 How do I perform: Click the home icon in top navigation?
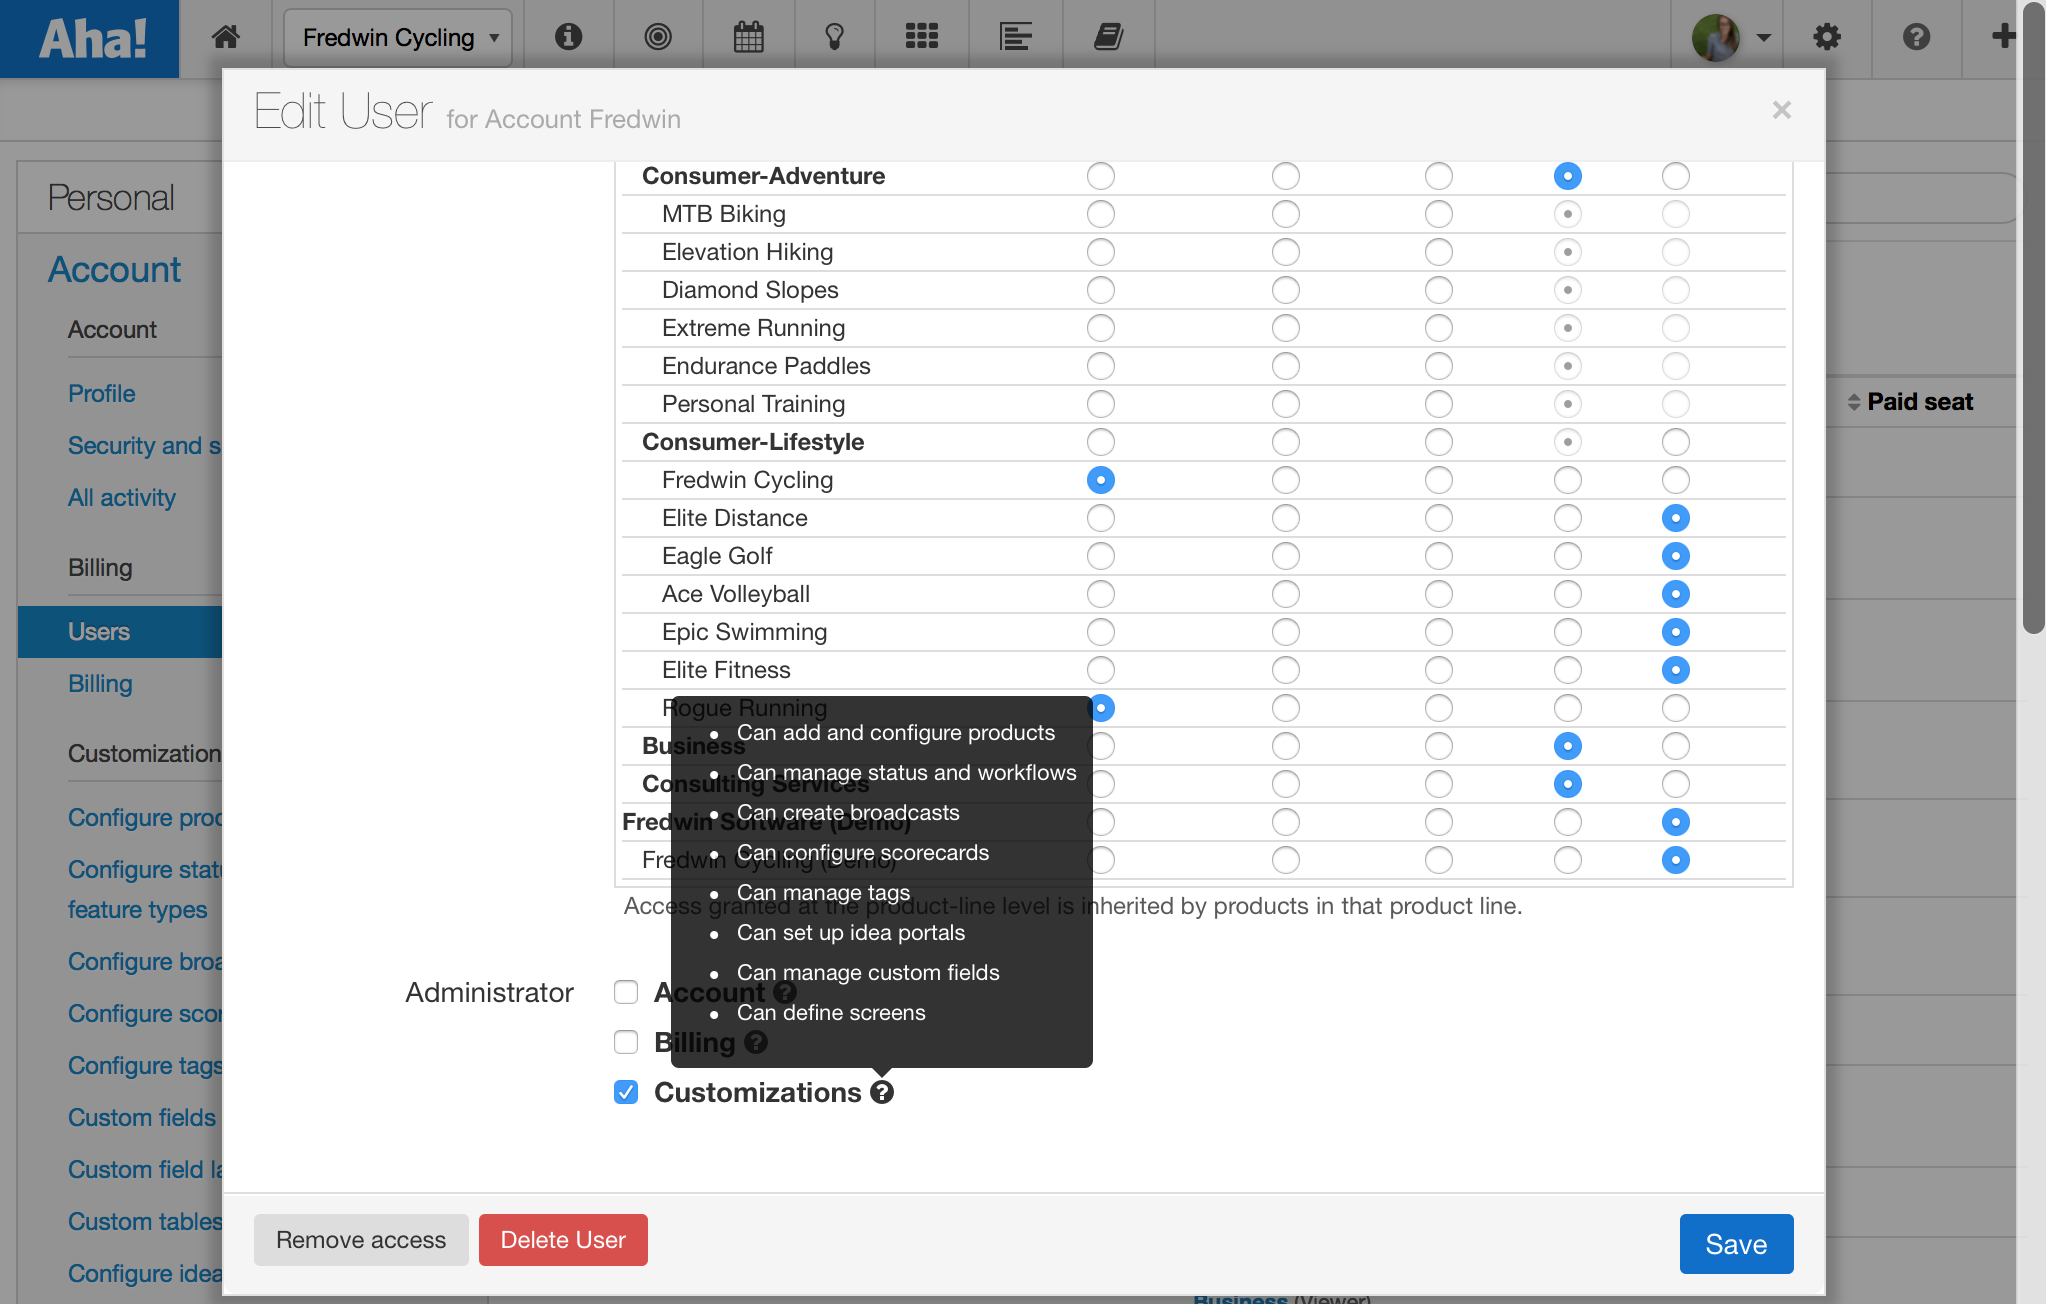point(226,37)
